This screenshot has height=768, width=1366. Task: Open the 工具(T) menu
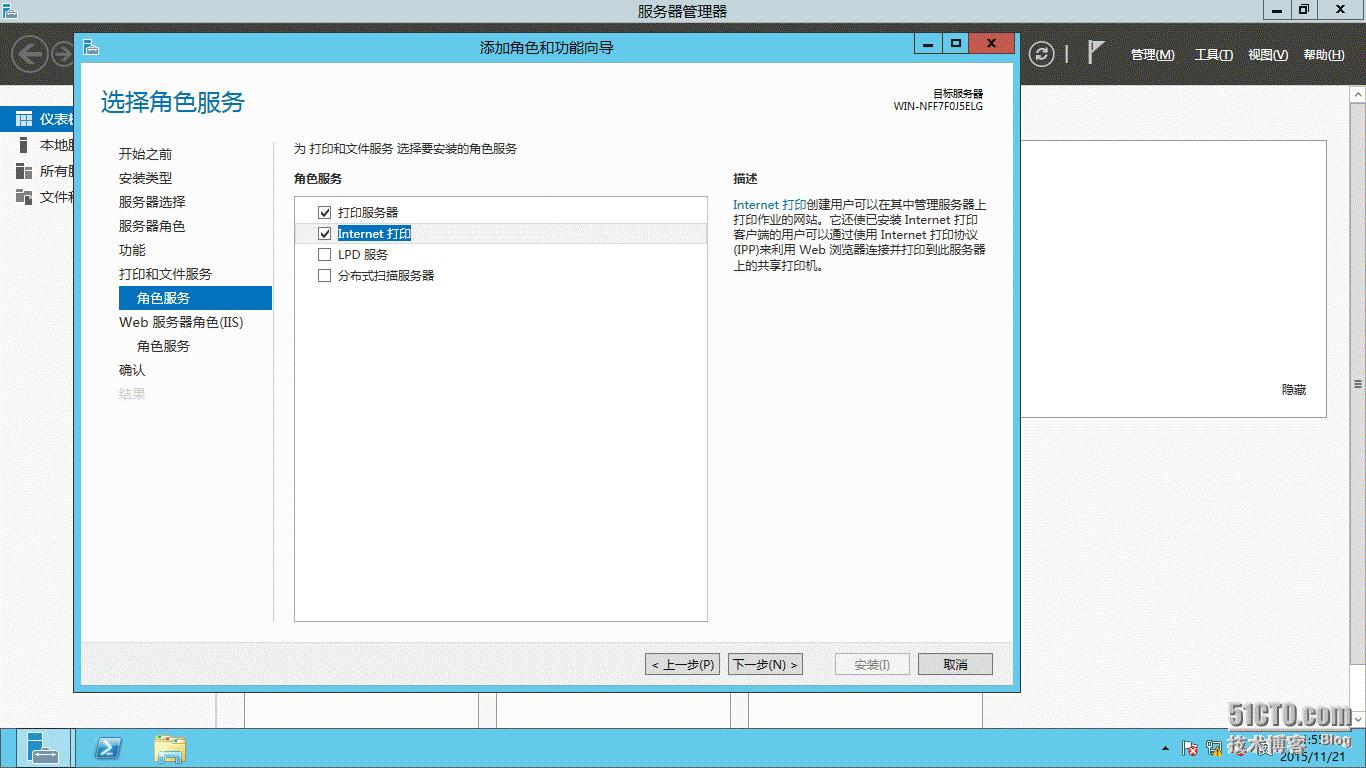1212,55
